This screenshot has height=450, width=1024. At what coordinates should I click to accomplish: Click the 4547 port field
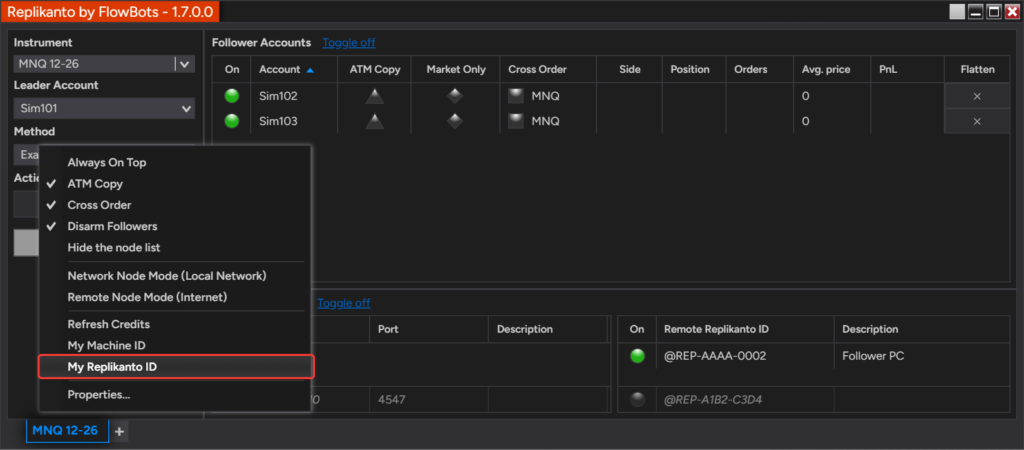pyautogui.click(x=428, y=399)
